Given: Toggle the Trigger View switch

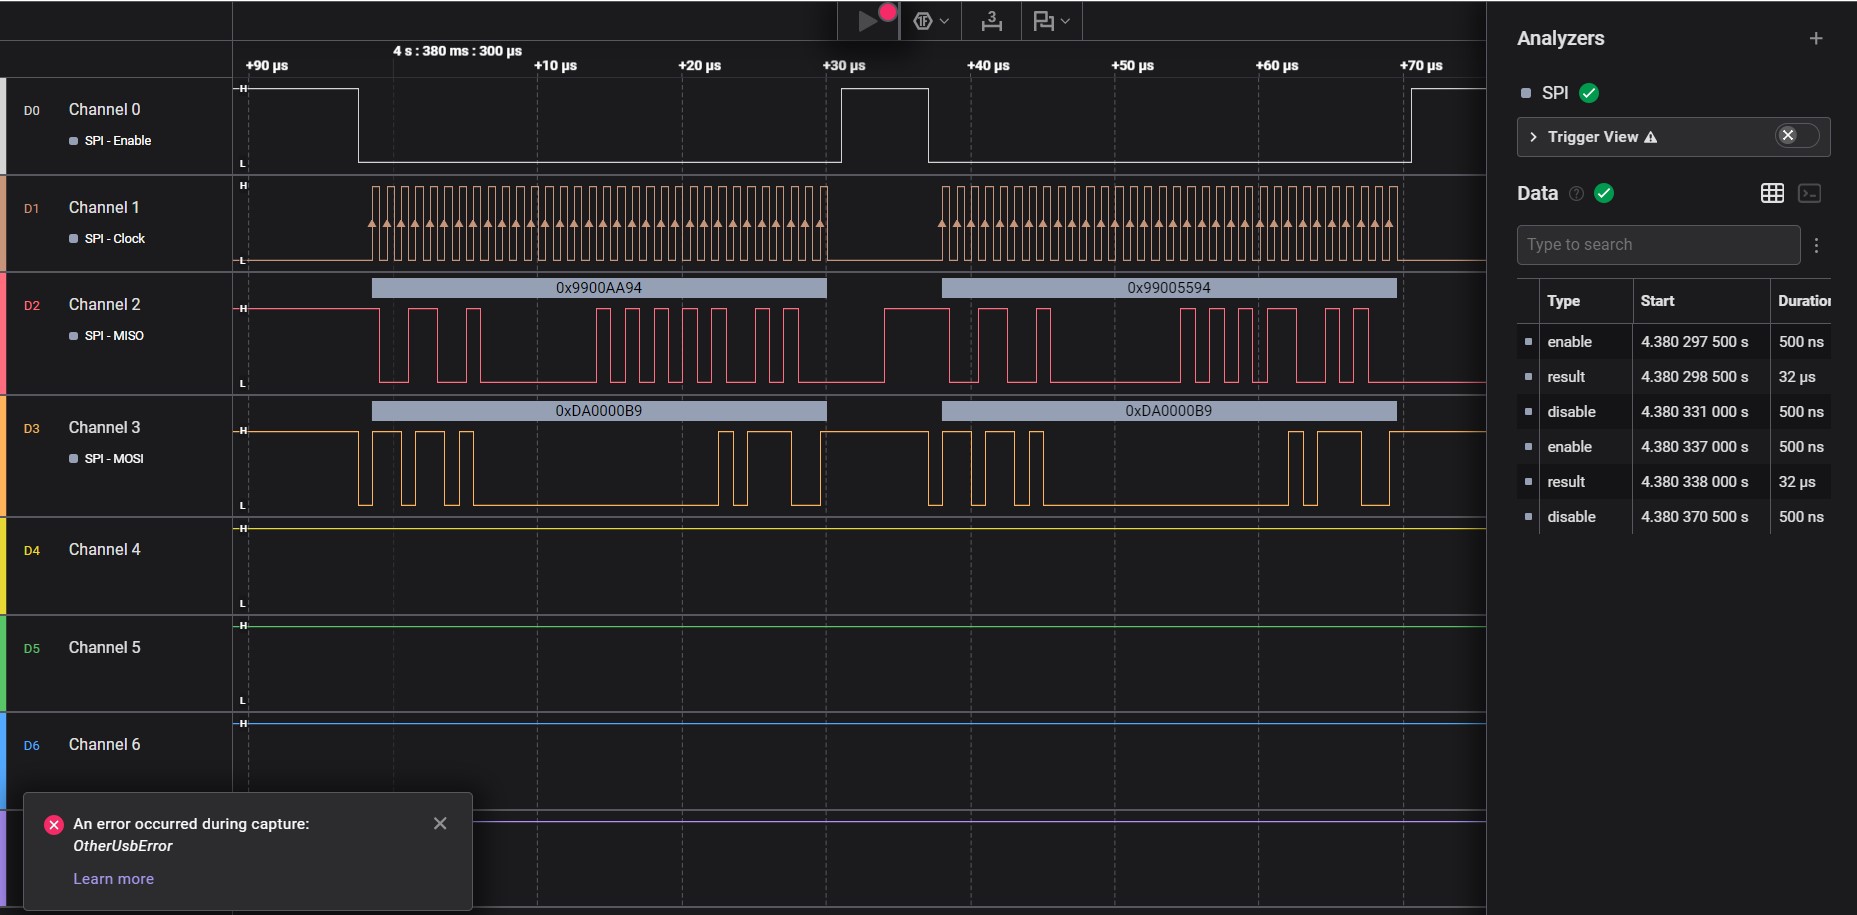Looking at the screenshot, I should tap(1796, 136).
